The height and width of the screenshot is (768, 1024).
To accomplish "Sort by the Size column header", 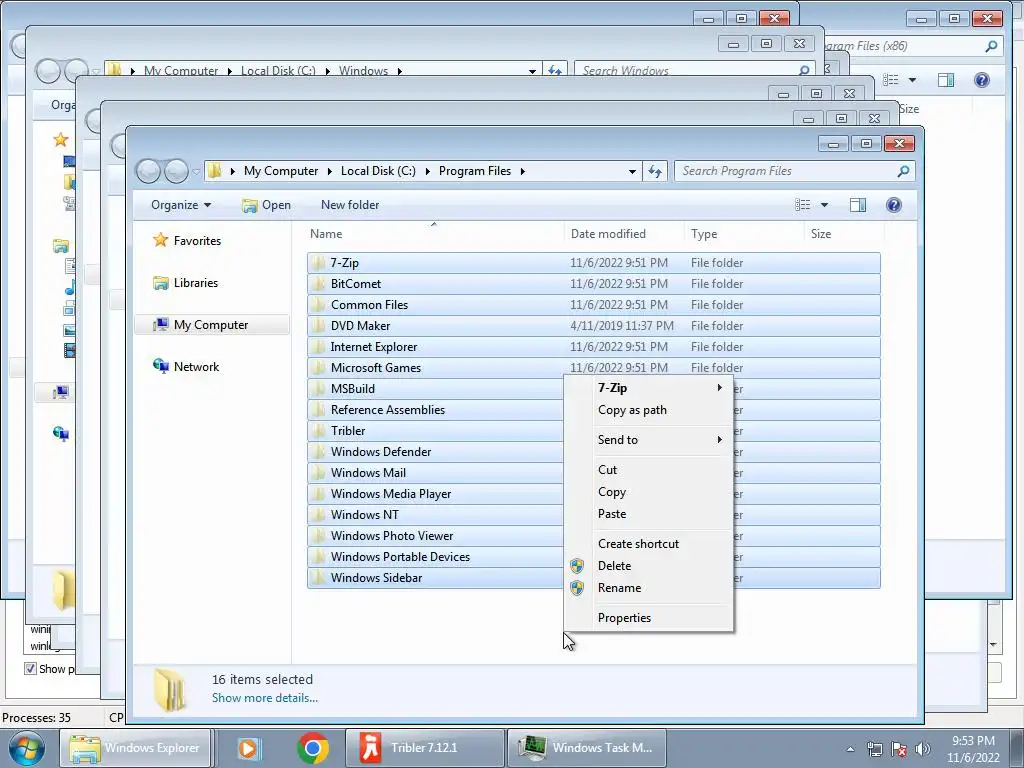I will coord(844,234).
